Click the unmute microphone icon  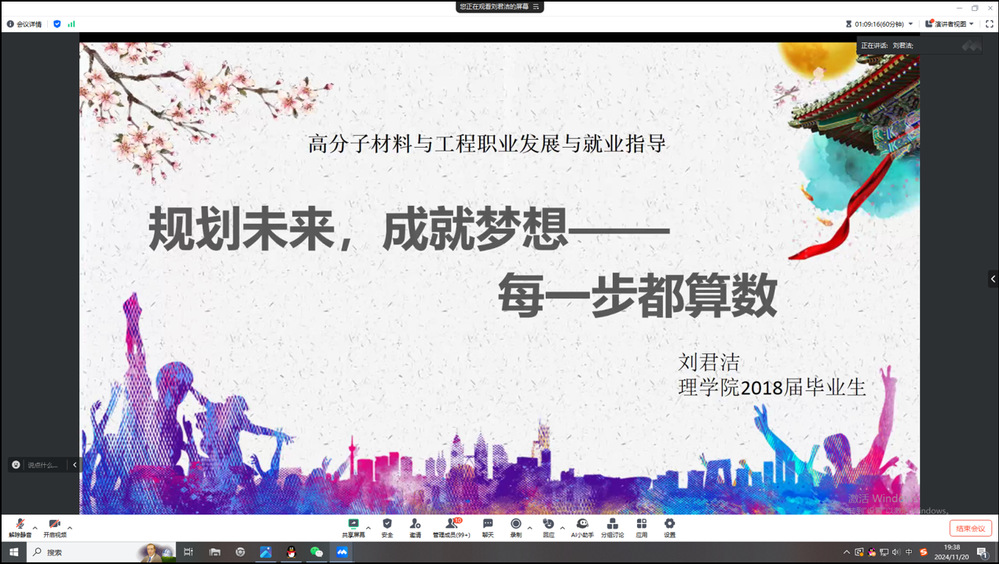coord(19,525)
